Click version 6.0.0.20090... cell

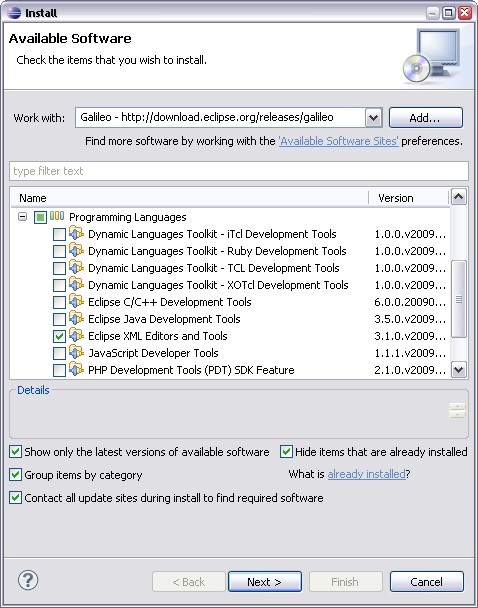point(410,302)
